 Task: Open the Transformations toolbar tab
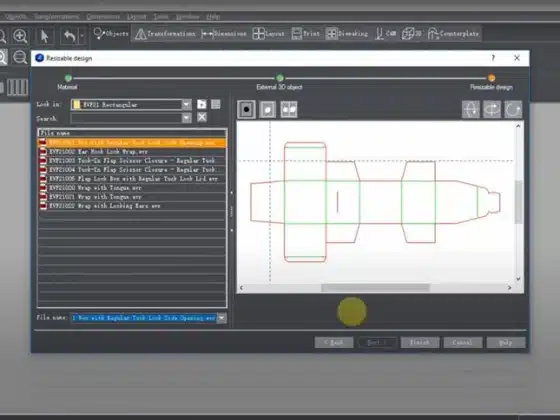click(x=165, y=34)
